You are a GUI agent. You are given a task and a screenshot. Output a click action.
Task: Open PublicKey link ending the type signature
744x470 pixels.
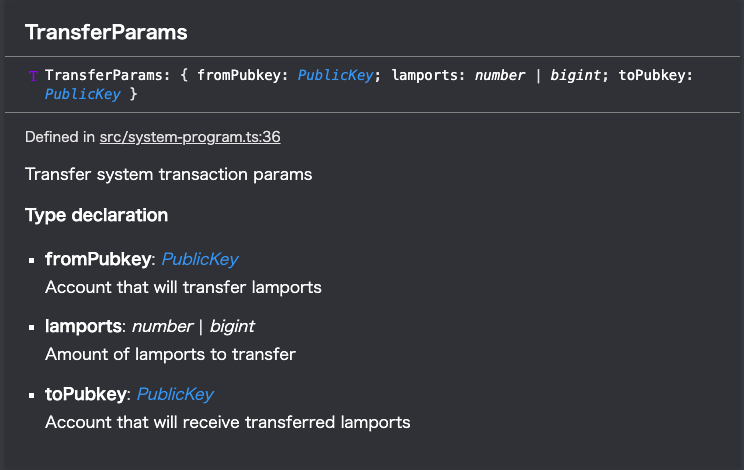[83, 94]
